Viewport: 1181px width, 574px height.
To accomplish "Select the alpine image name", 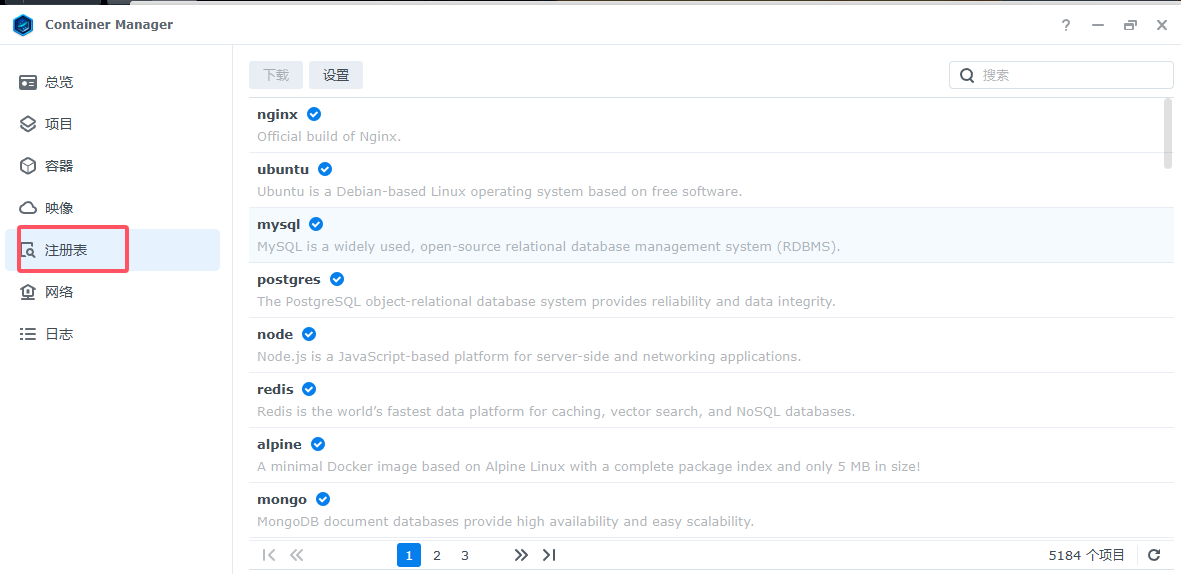I will click(279, 444).
